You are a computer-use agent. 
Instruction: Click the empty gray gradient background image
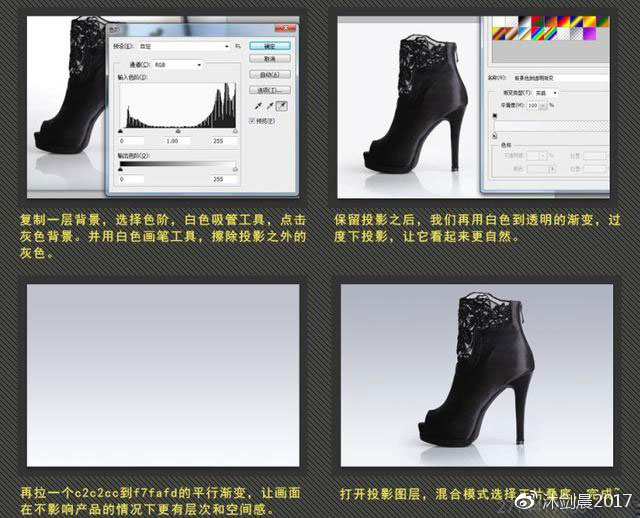point(163,376)
